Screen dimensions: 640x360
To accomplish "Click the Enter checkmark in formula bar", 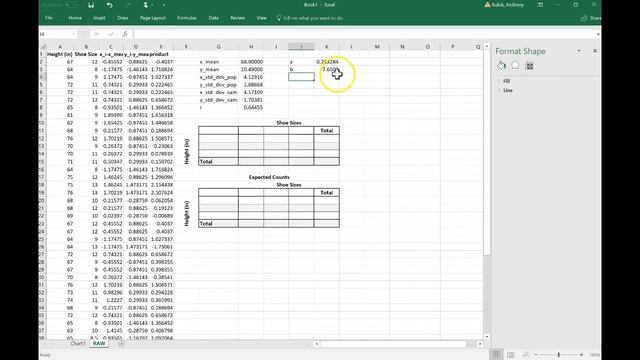I will 111,34.
